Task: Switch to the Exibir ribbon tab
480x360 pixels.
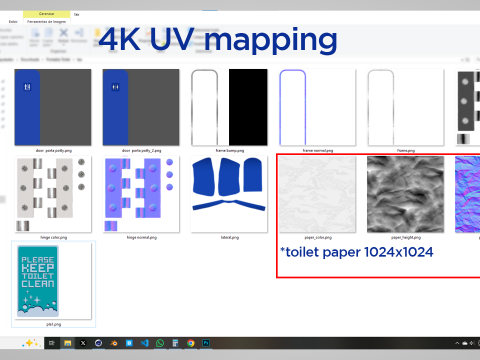Action: [13, 22]
